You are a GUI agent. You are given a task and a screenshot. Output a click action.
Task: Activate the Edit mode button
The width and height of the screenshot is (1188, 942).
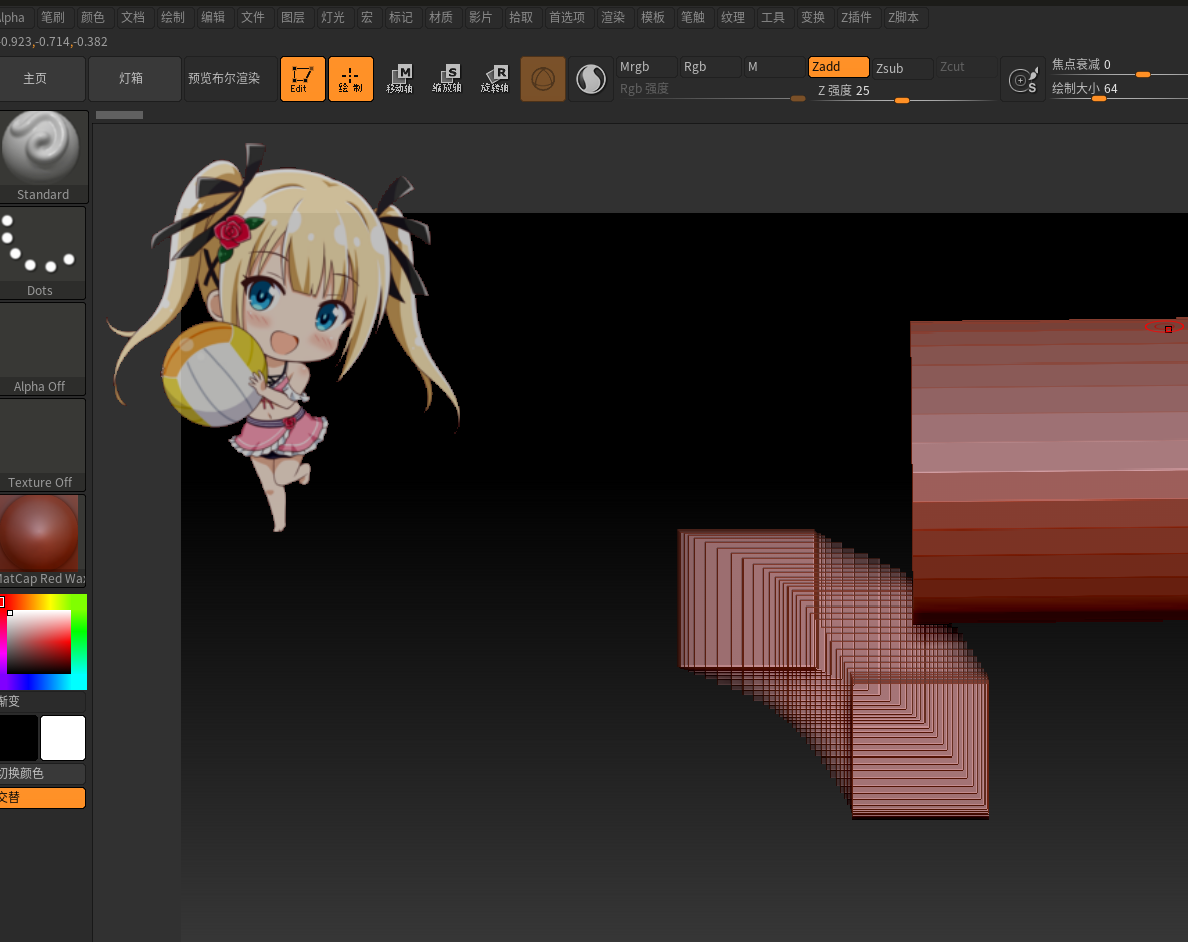coord(302,79)
